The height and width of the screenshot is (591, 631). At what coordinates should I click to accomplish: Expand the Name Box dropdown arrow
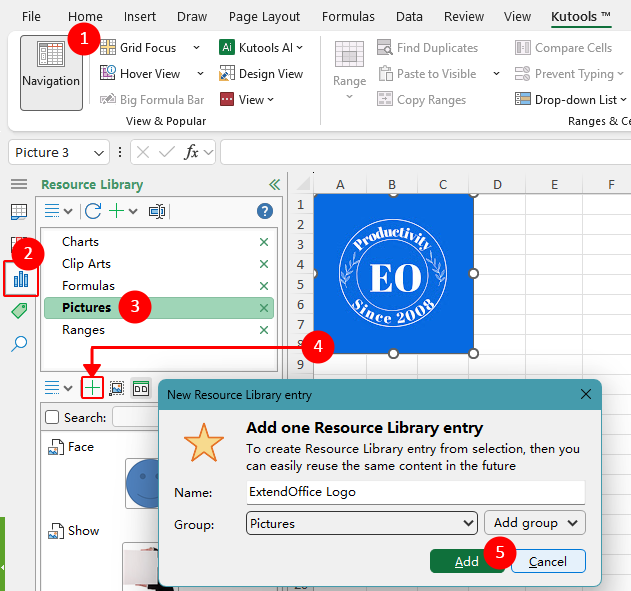[x=98, y=153]
